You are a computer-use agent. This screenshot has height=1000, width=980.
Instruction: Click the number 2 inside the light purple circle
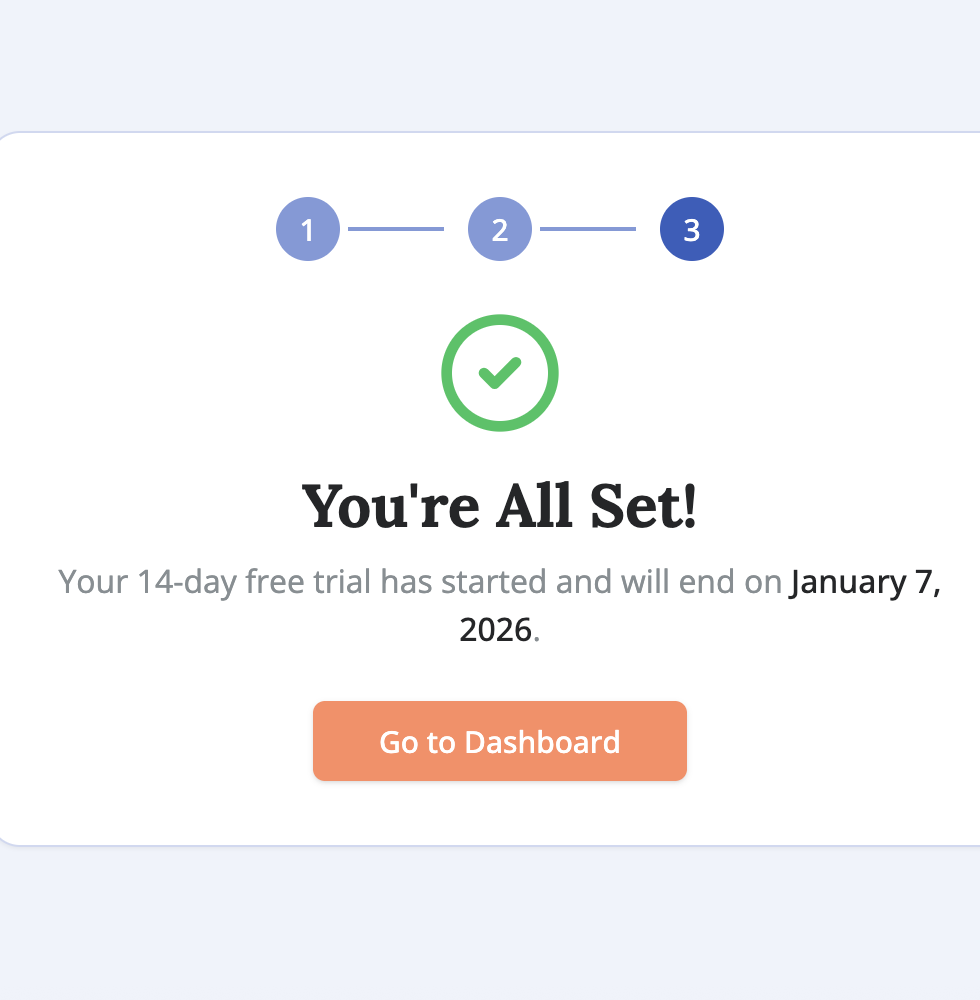pos(499,229)
